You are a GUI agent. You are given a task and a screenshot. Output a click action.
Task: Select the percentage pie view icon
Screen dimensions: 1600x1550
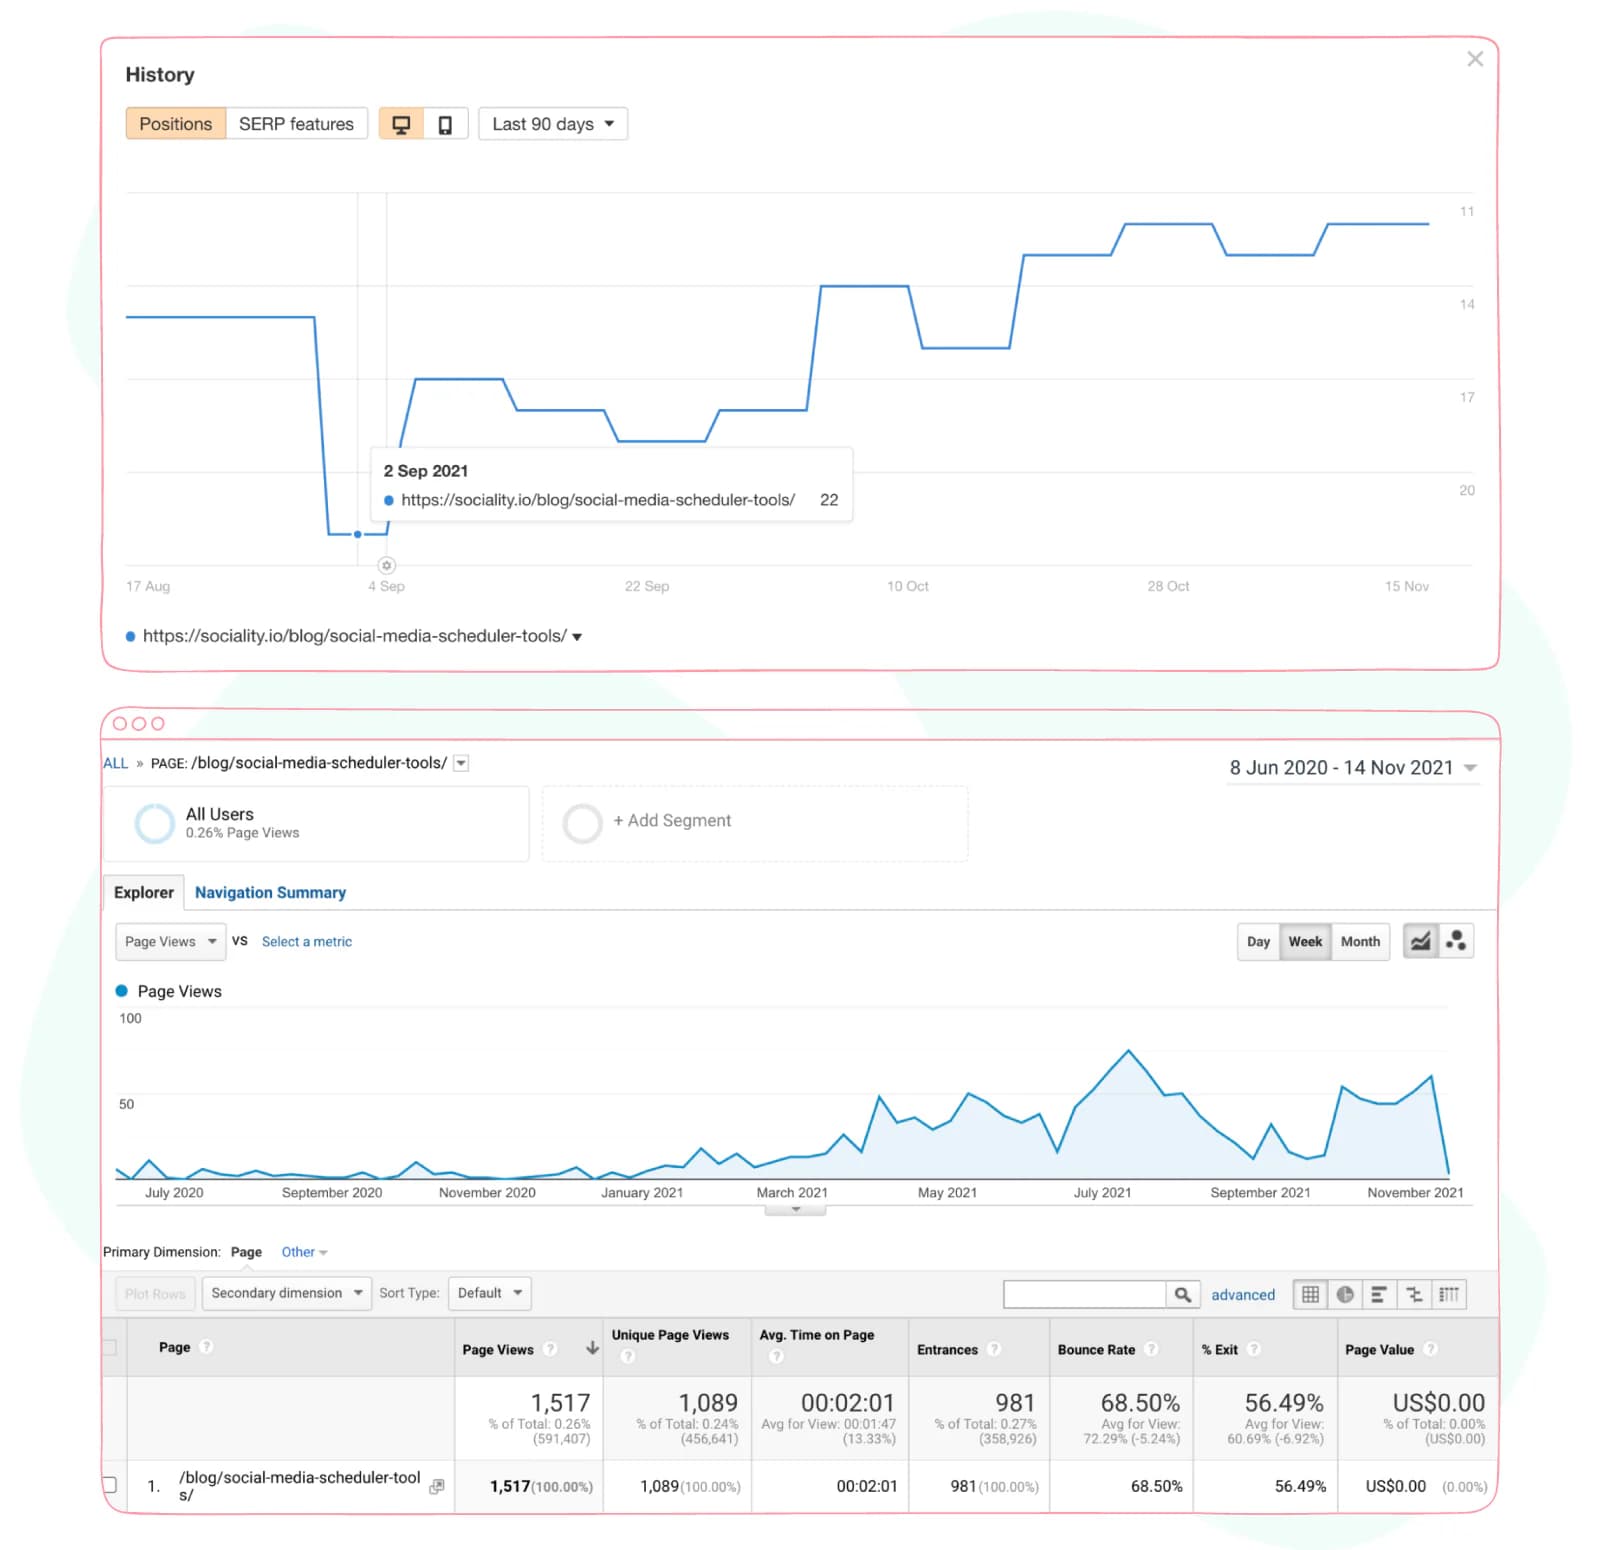[x=1345, y=1295]
